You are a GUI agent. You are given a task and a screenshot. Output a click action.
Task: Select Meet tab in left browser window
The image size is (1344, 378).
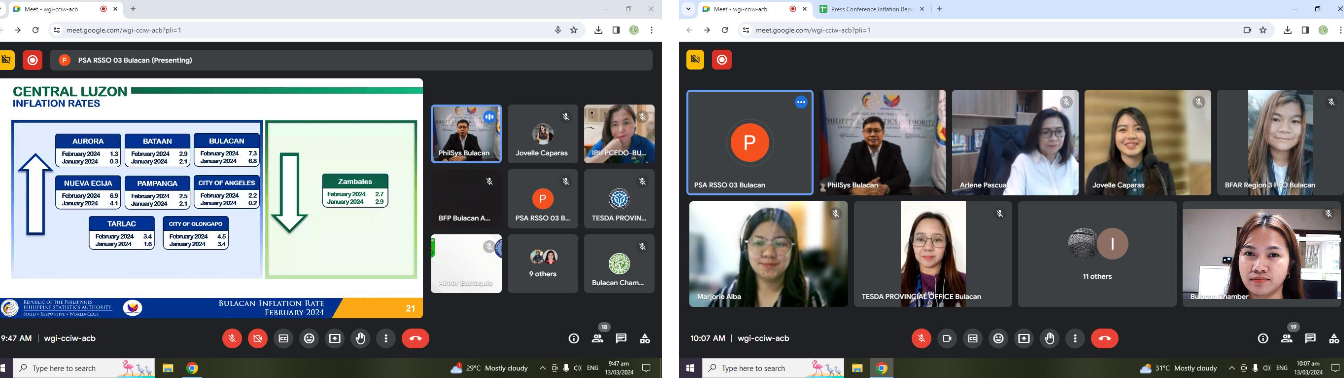(x=66, y=8)
